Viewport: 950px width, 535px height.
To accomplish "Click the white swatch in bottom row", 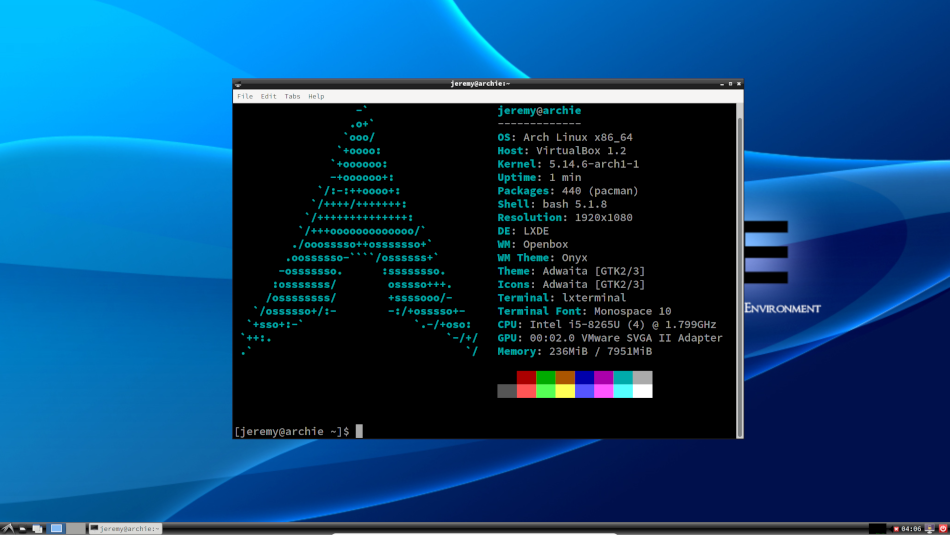I will [x=643, y=391].
